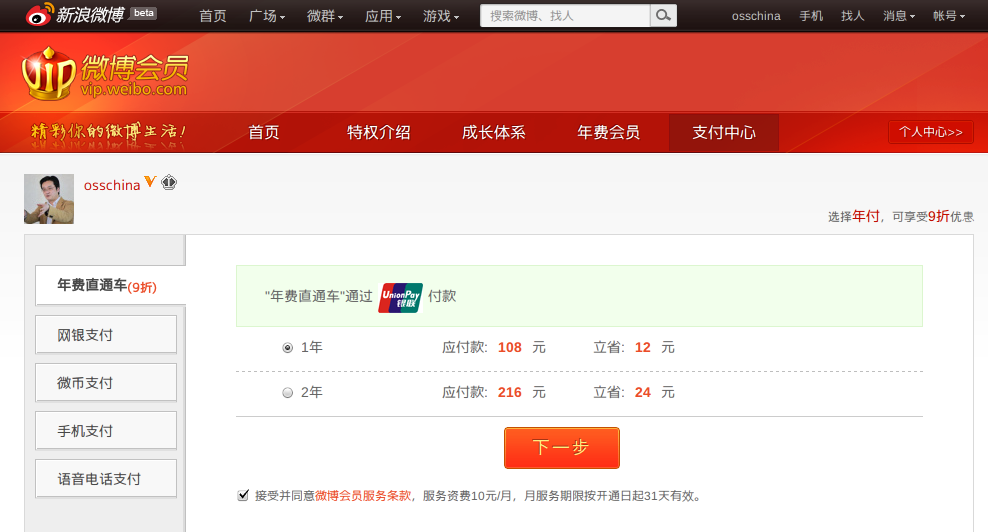This screenshot has width=988, height=532.
Task: Click the osschina link in top bar
Action: [x=756, y=16]
